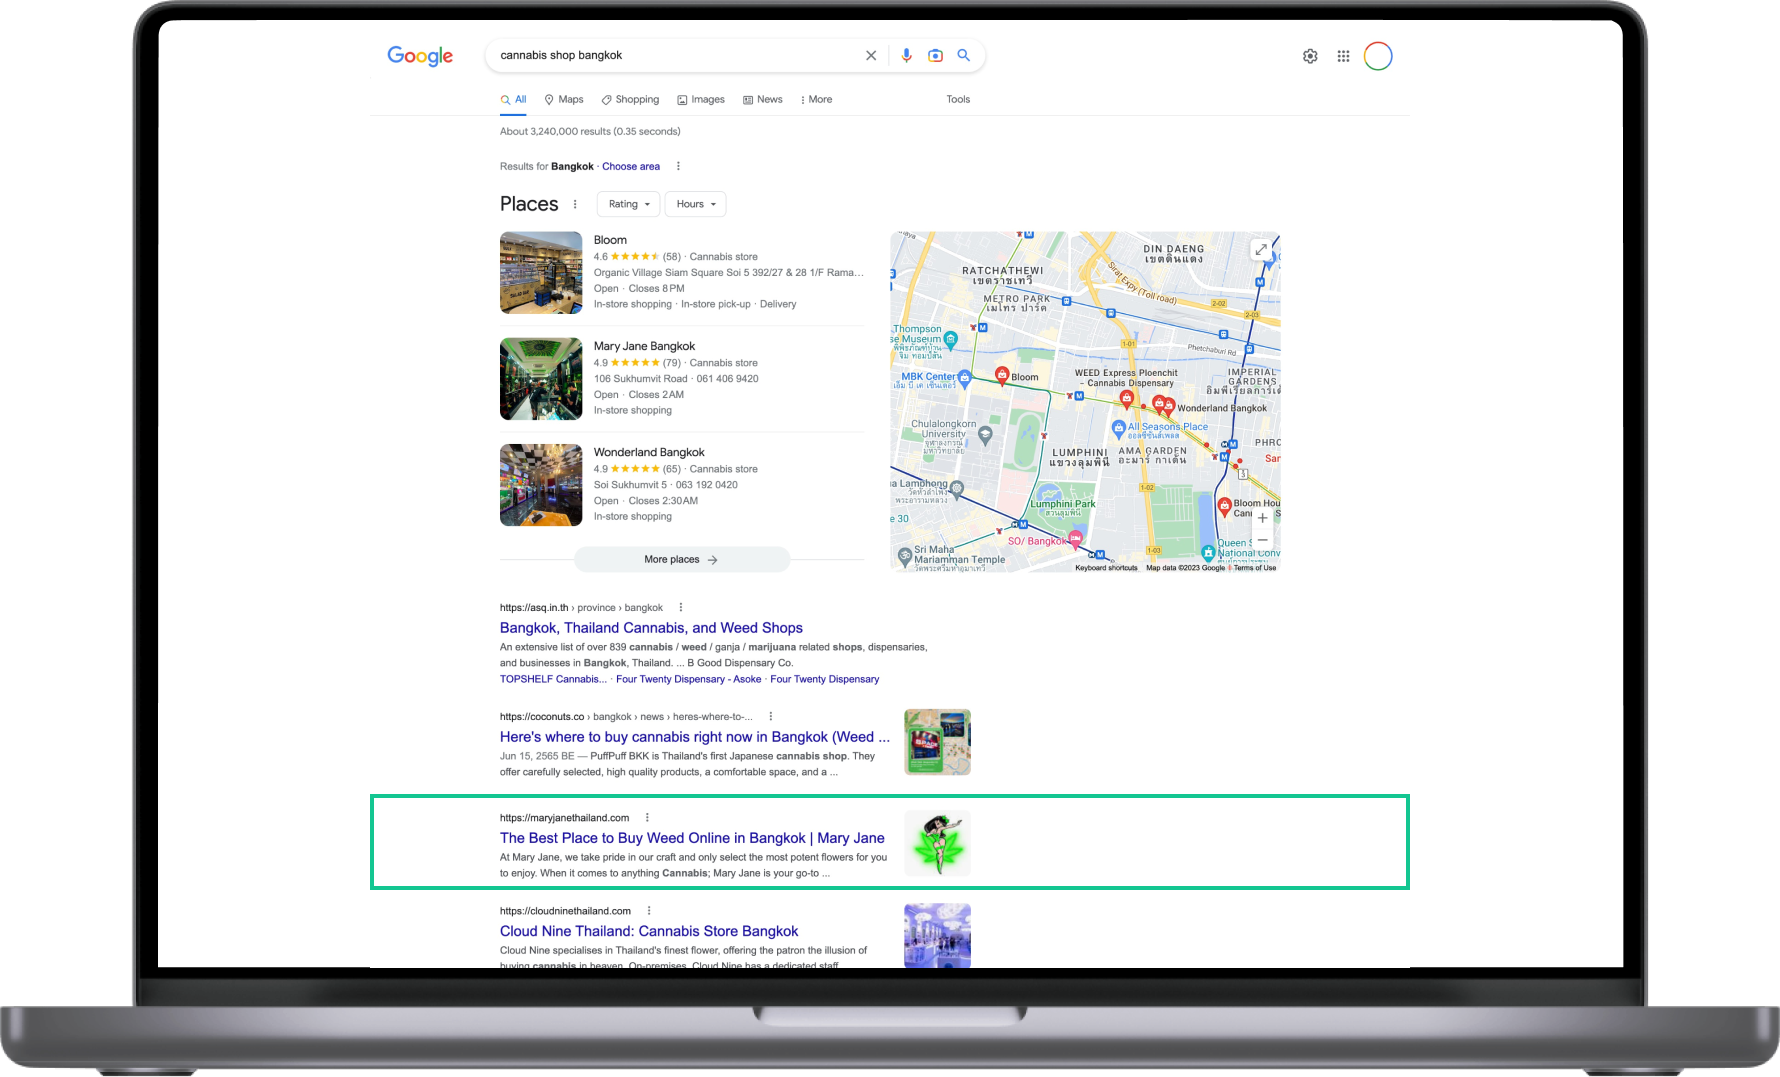Open options dots beside Places heading
Image resolution: width=1780 pixels, height=1077 pixels.
coord(575,204)
